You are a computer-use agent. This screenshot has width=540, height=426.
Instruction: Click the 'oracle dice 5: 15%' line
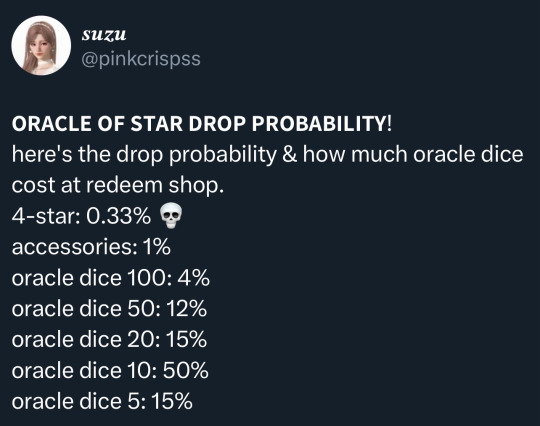pyautogui.click(x=102, y=402)
